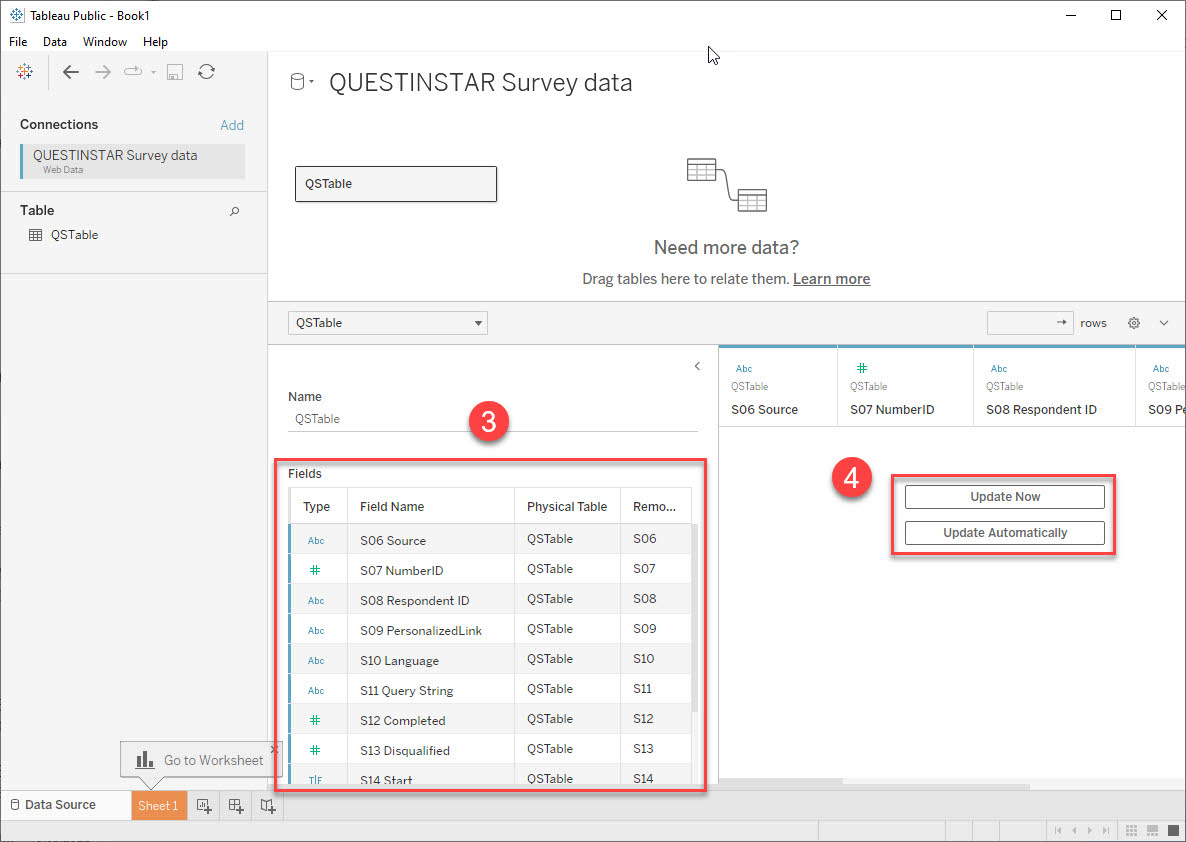Click the forward arrow in the toolbar
Viewport: 1186px width, 842px height.
(103, 72)
